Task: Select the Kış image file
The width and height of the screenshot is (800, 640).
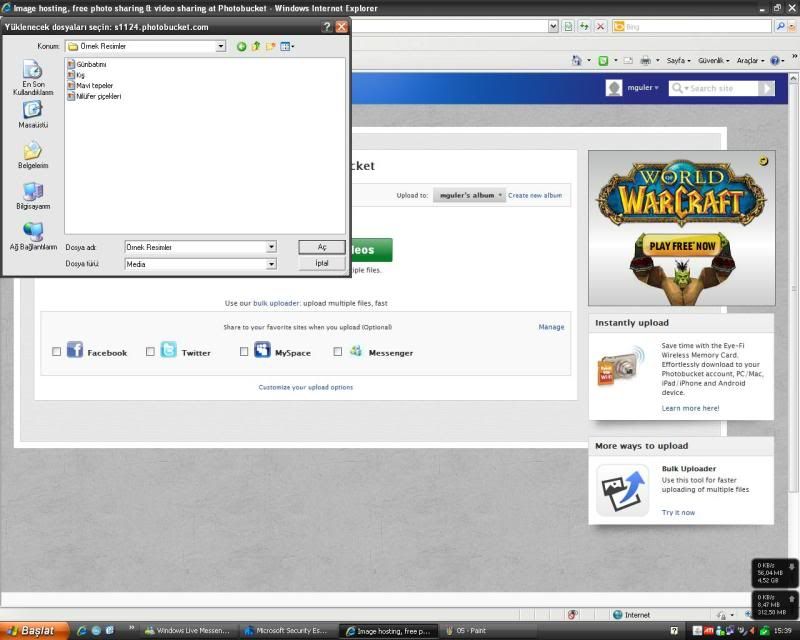Action: 76,75
